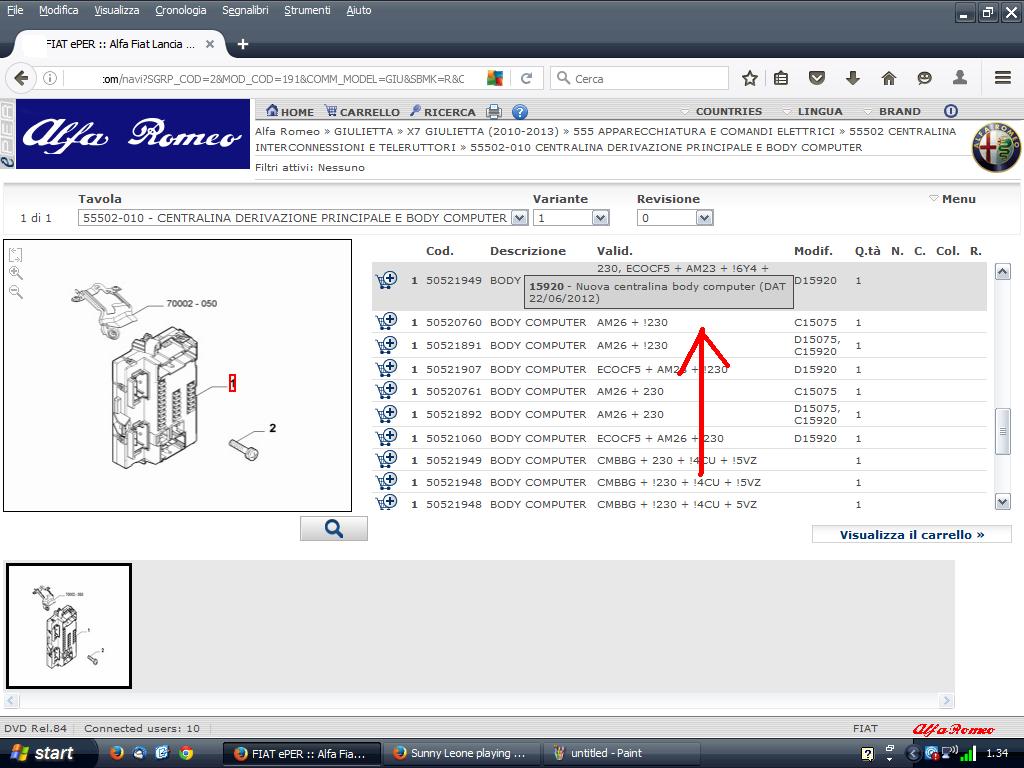1024x768 pixels.
Task: Click callout 1 on diagram
Action: tap(232, 383)
